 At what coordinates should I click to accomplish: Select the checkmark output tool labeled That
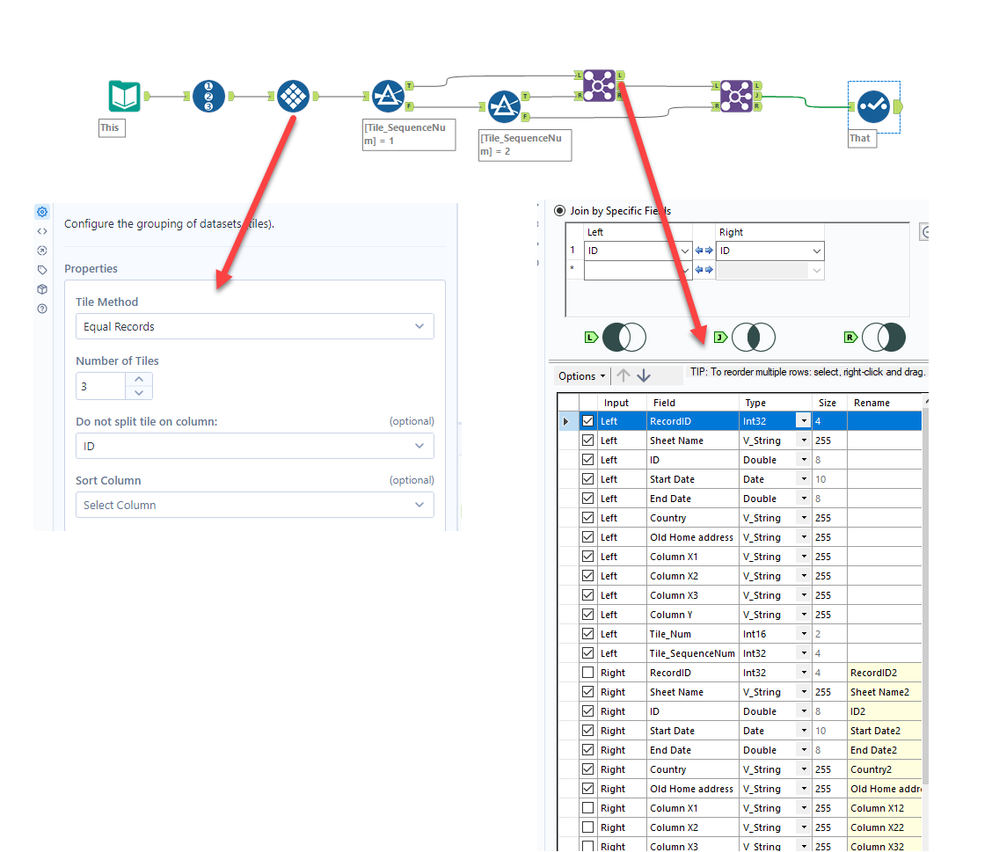873,106
